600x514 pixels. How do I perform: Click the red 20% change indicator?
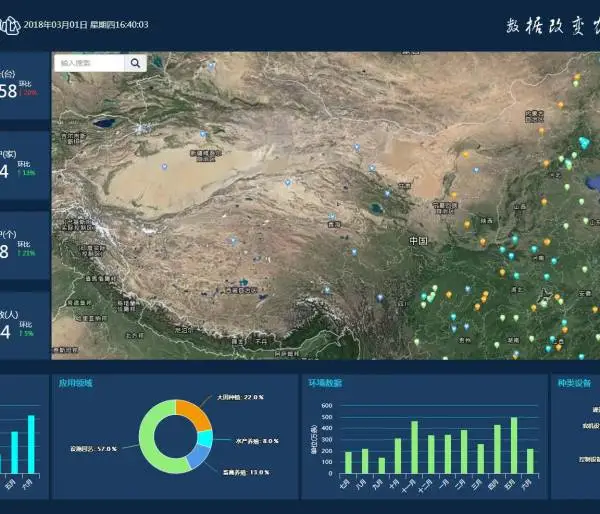28,93
